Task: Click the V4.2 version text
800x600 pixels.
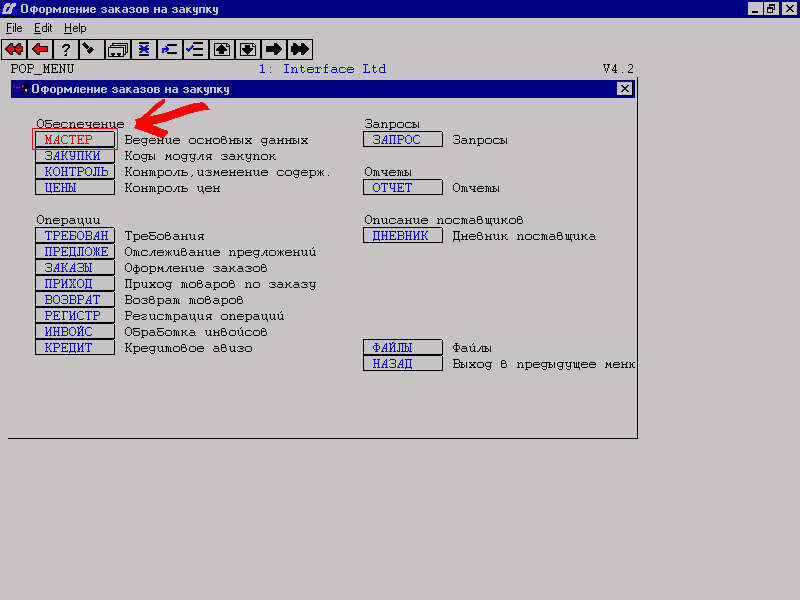Action: 618,69
